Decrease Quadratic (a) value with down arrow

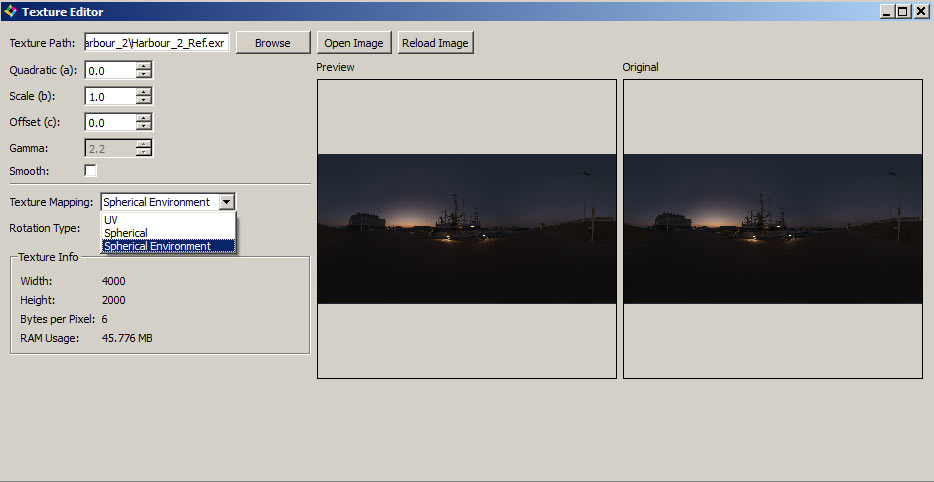144,75
